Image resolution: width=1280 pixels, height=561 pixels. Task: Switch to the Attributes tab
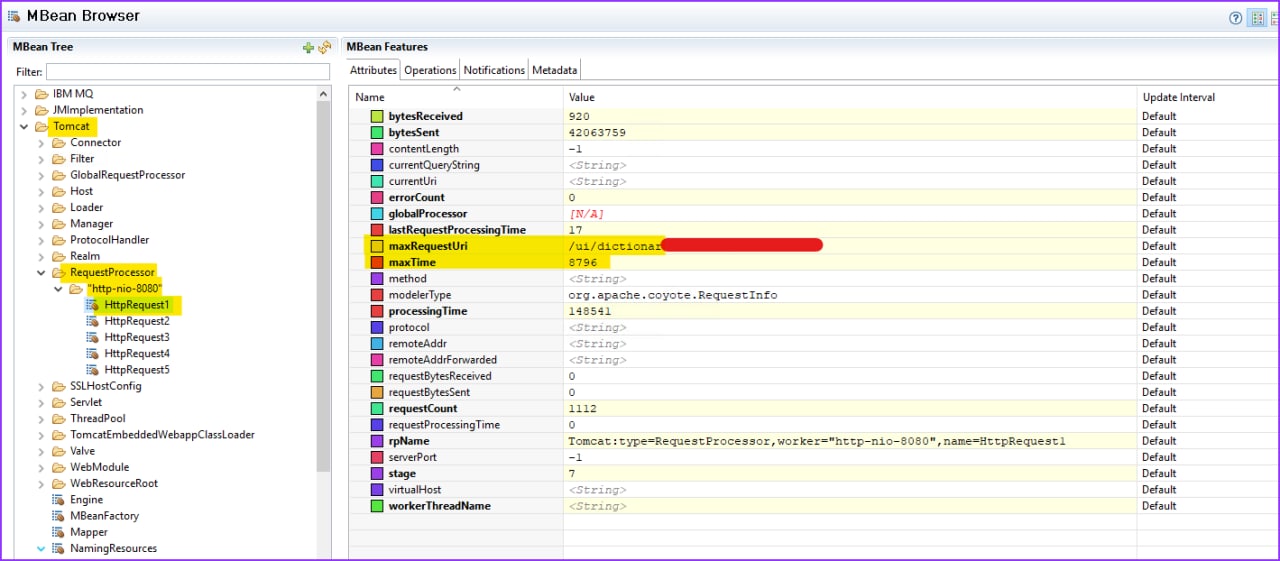coord(373,70)
